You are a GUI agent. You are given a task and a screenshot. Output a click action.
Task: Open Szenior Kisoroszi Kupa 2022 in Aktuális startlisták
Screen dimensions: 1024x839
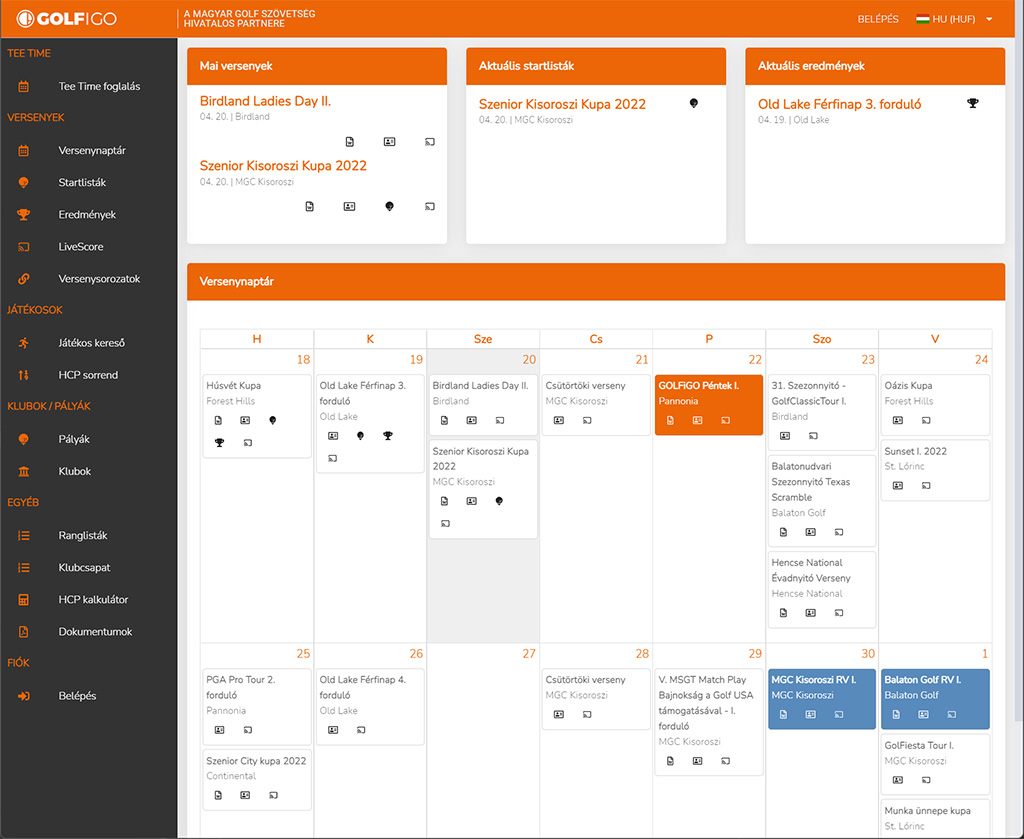pyautogui.click(x=562, y=104)
